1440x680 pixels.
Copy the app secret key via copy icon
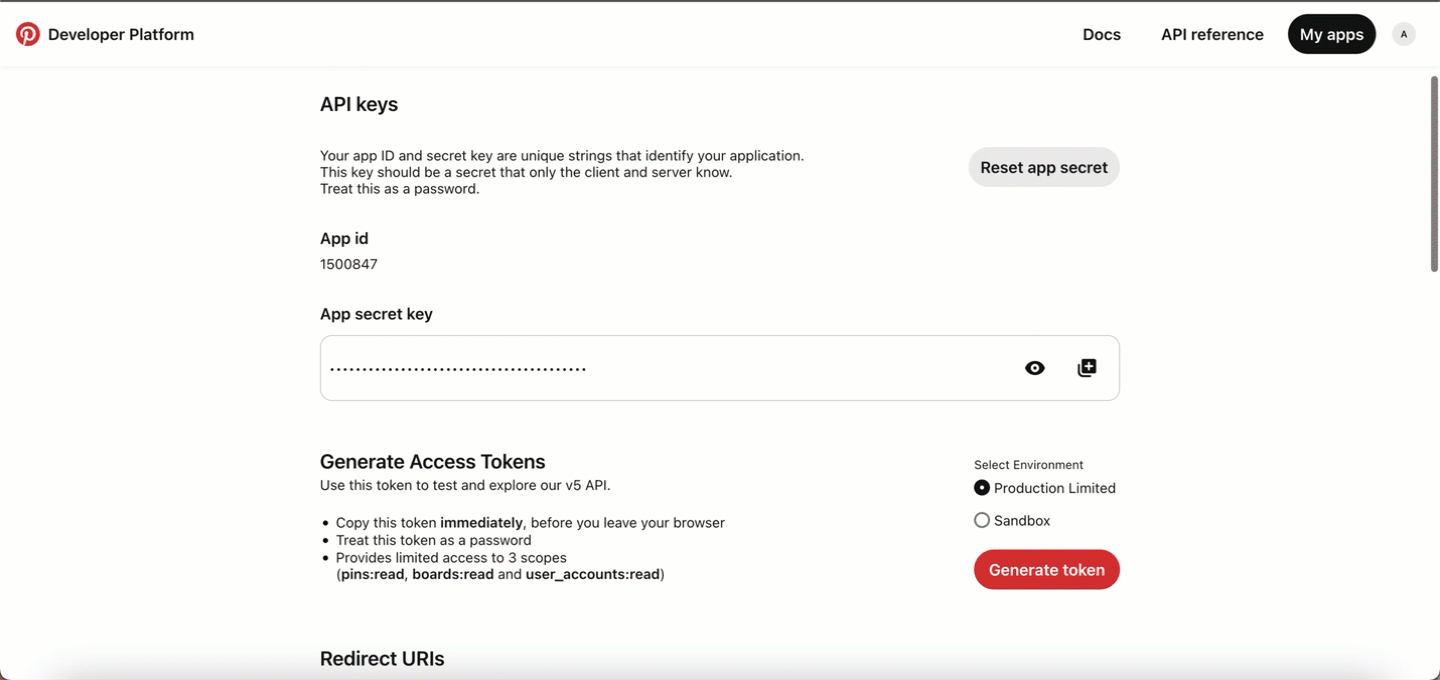(1087, 368)
